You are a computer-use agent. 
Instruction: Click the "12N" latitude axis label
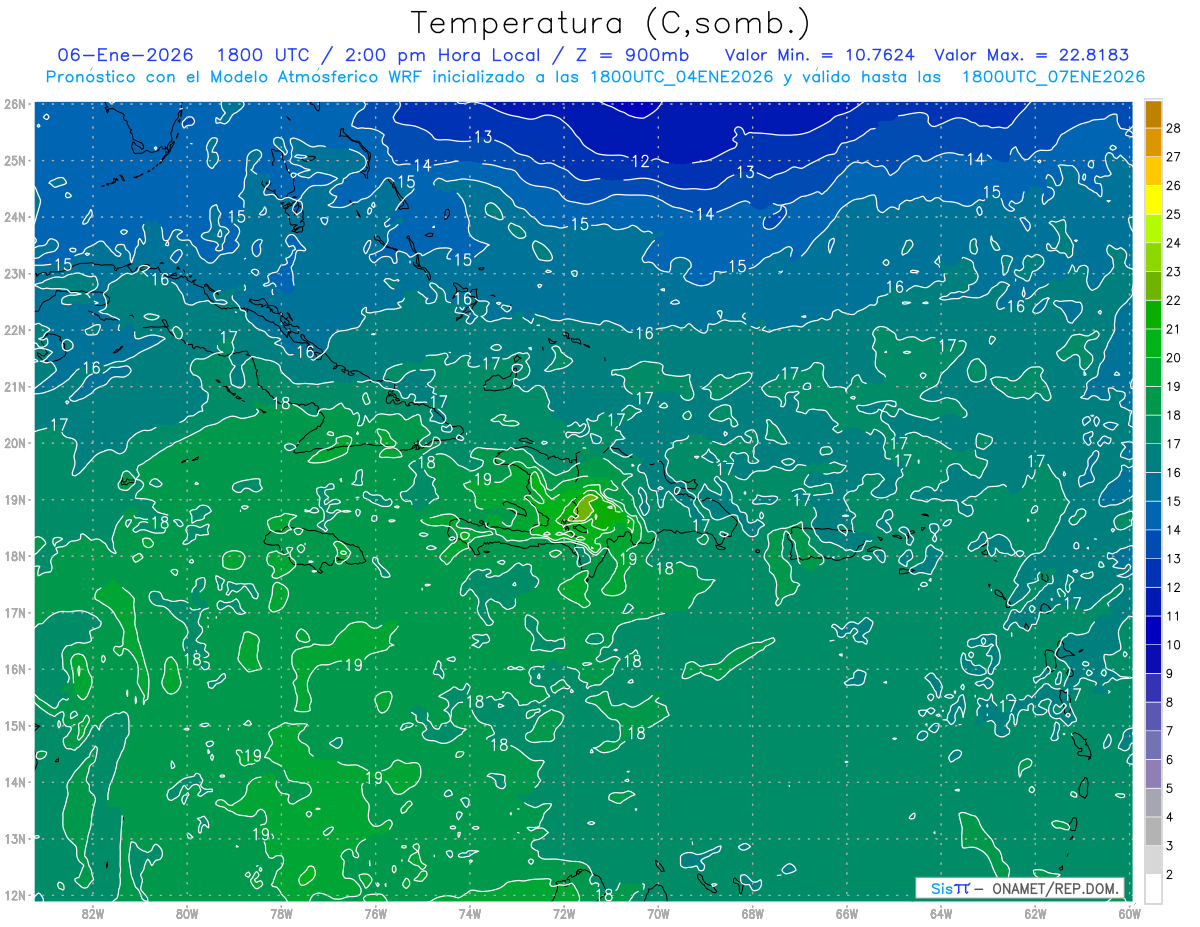pyautogui.click(x=15, y=895)
